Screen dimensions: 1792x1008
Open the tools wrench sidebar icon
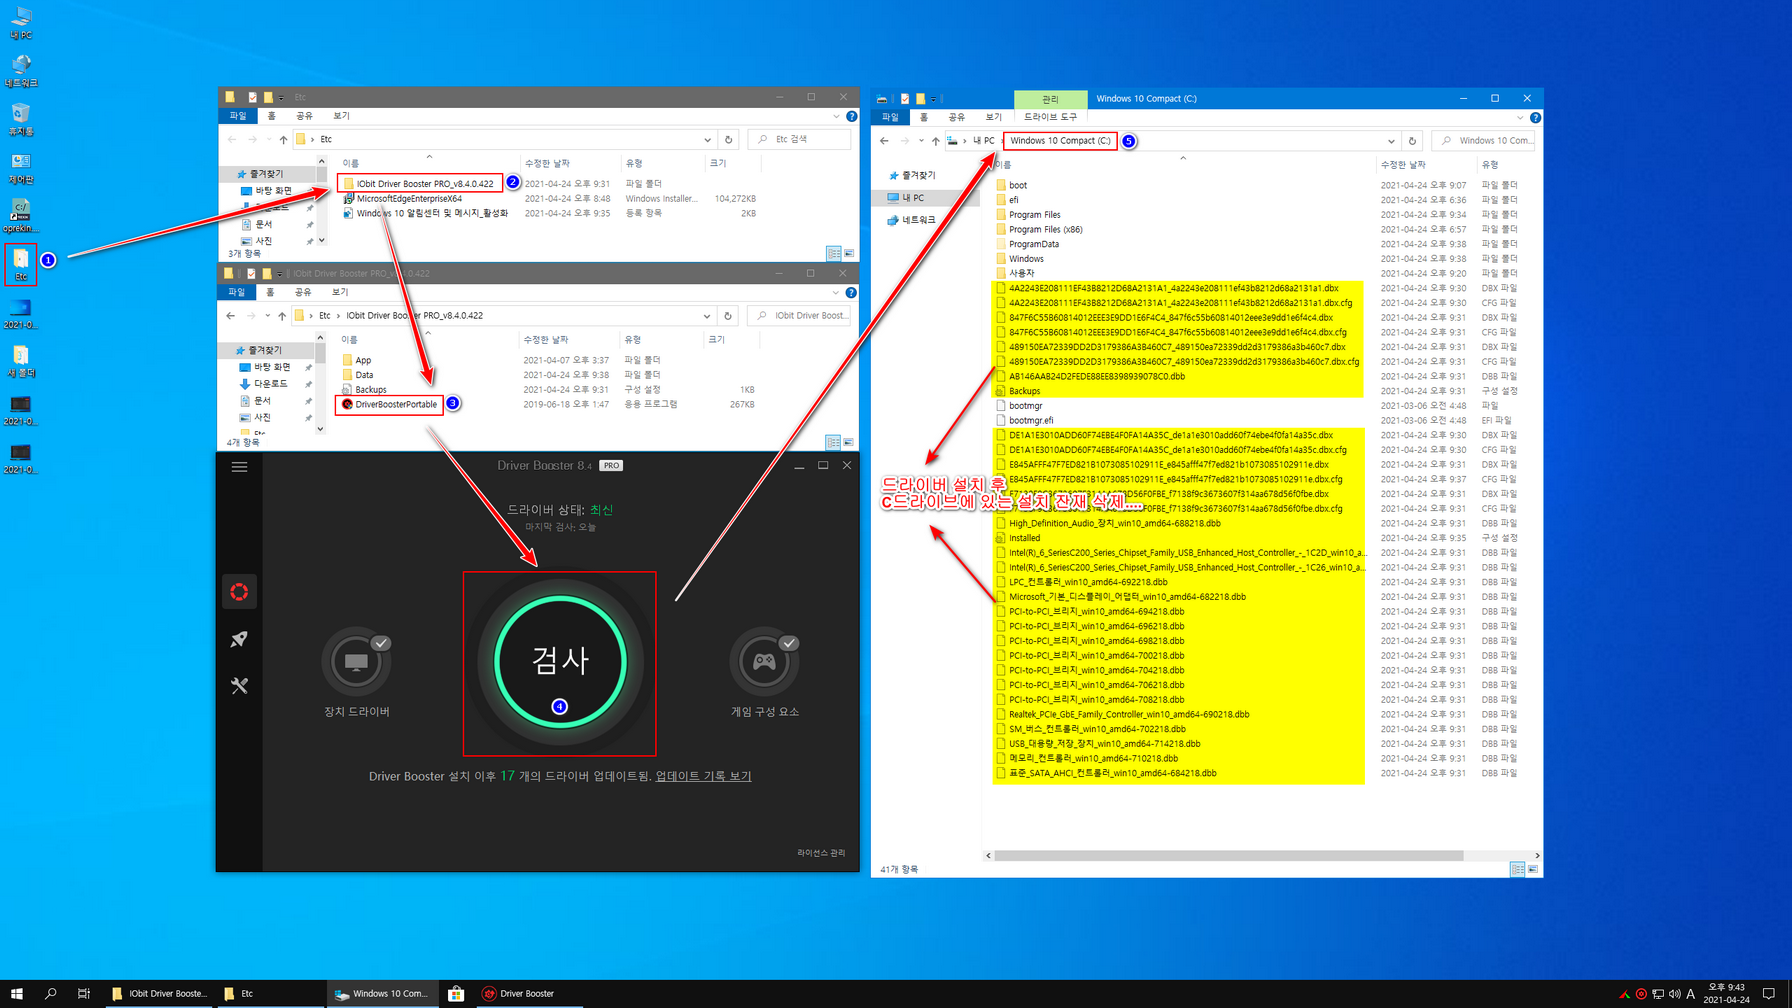click(x=239, y=686)
